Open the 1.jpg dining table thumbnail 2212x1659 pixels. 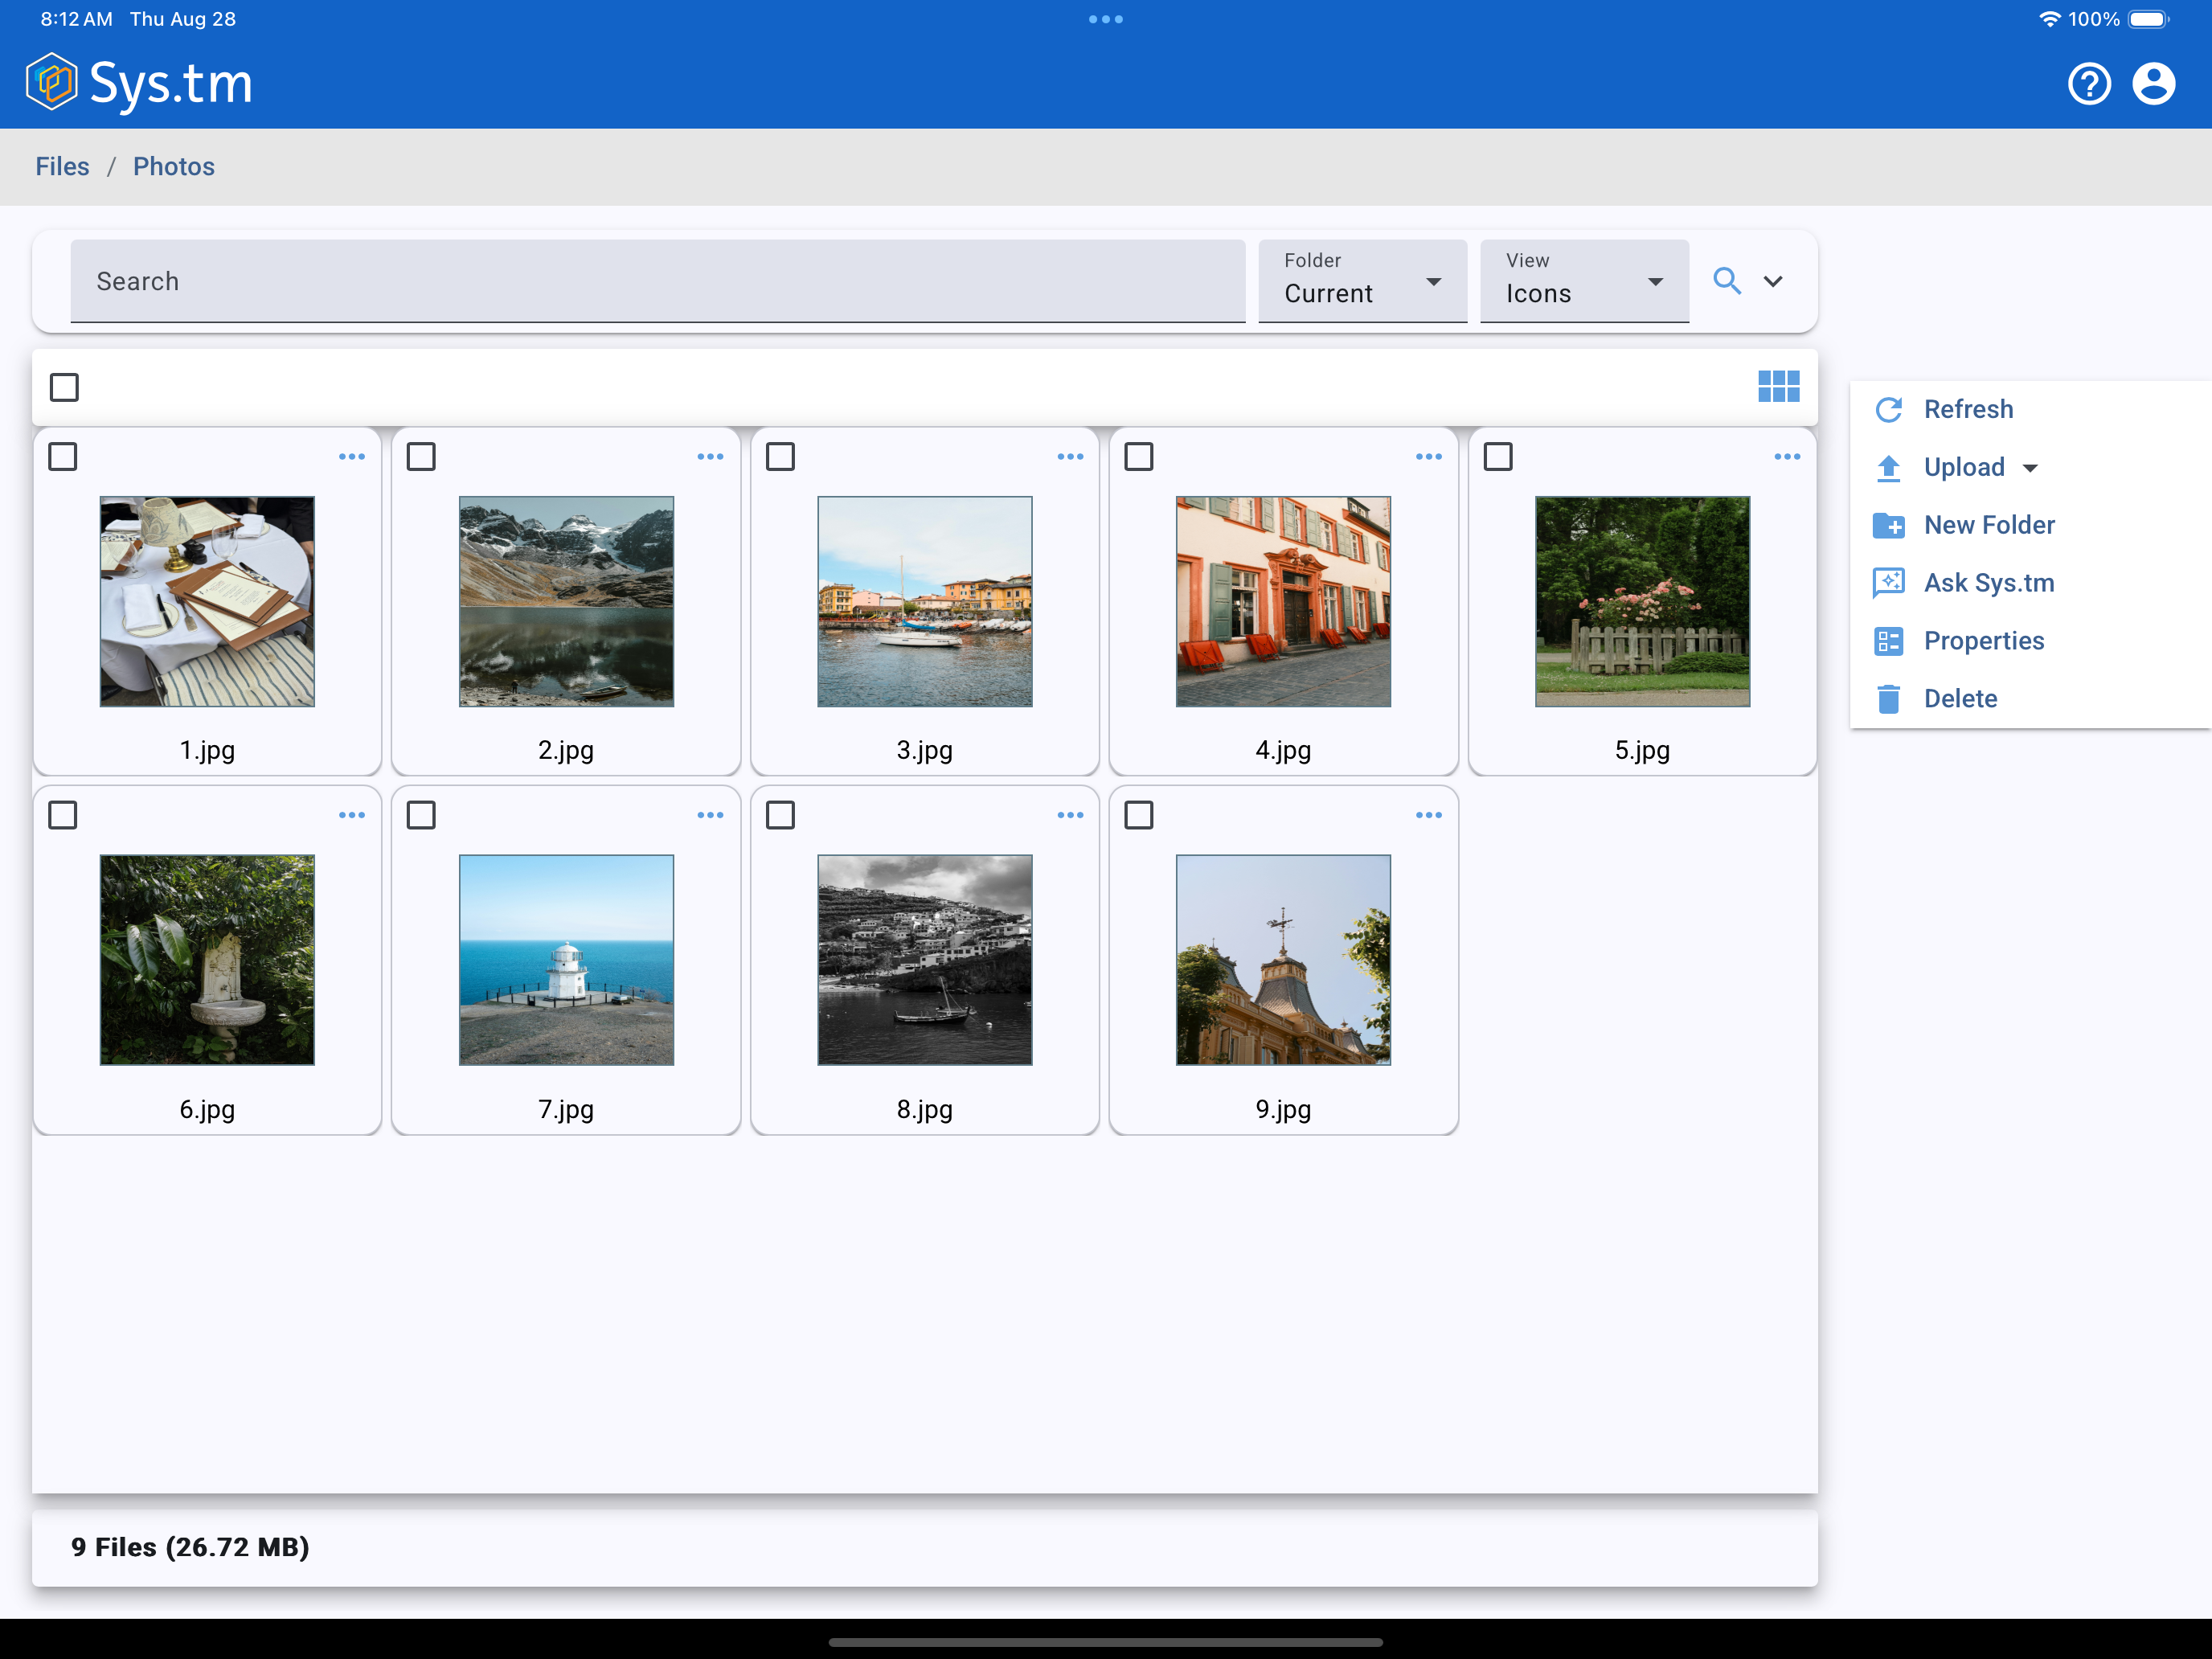207,601
